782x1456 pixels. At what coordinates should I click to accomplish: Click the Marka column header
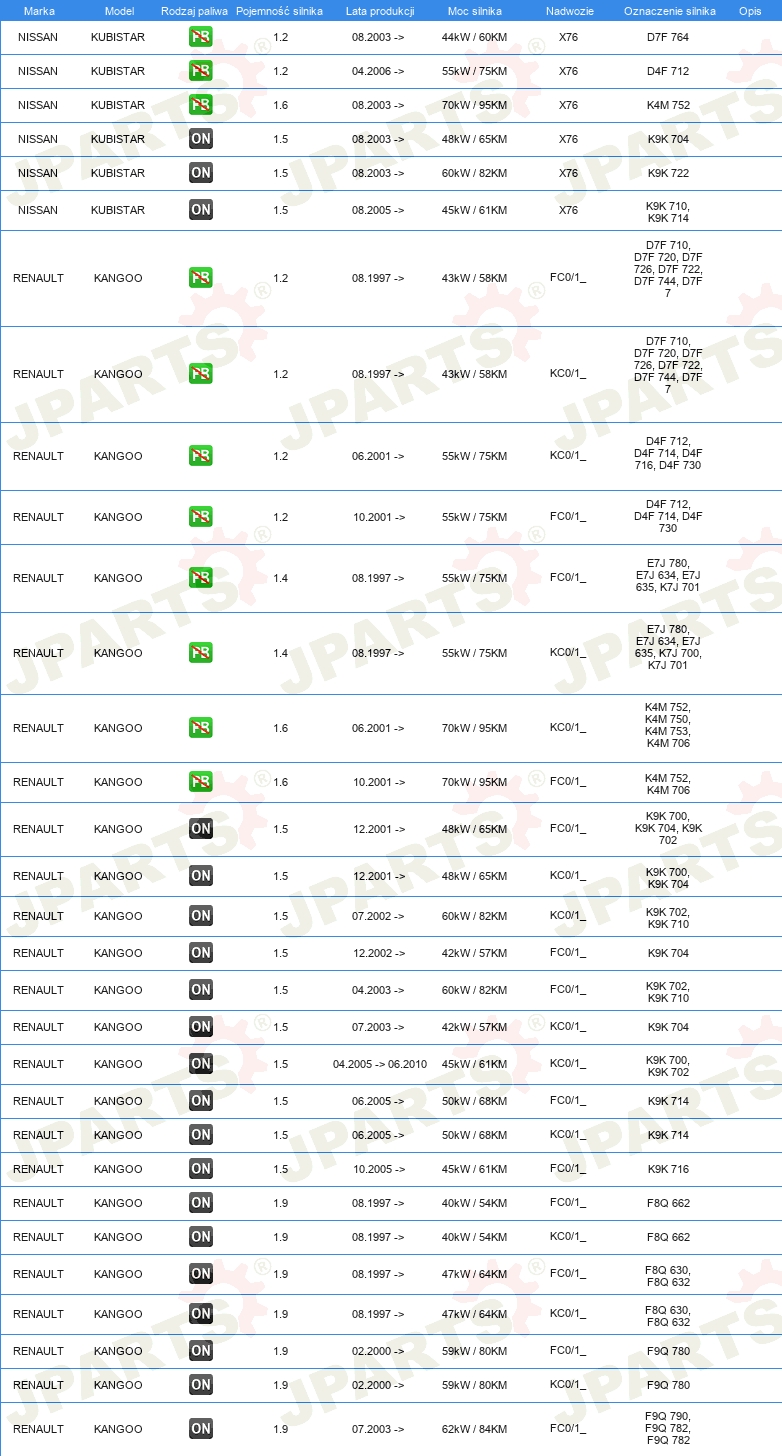[39, 11]
